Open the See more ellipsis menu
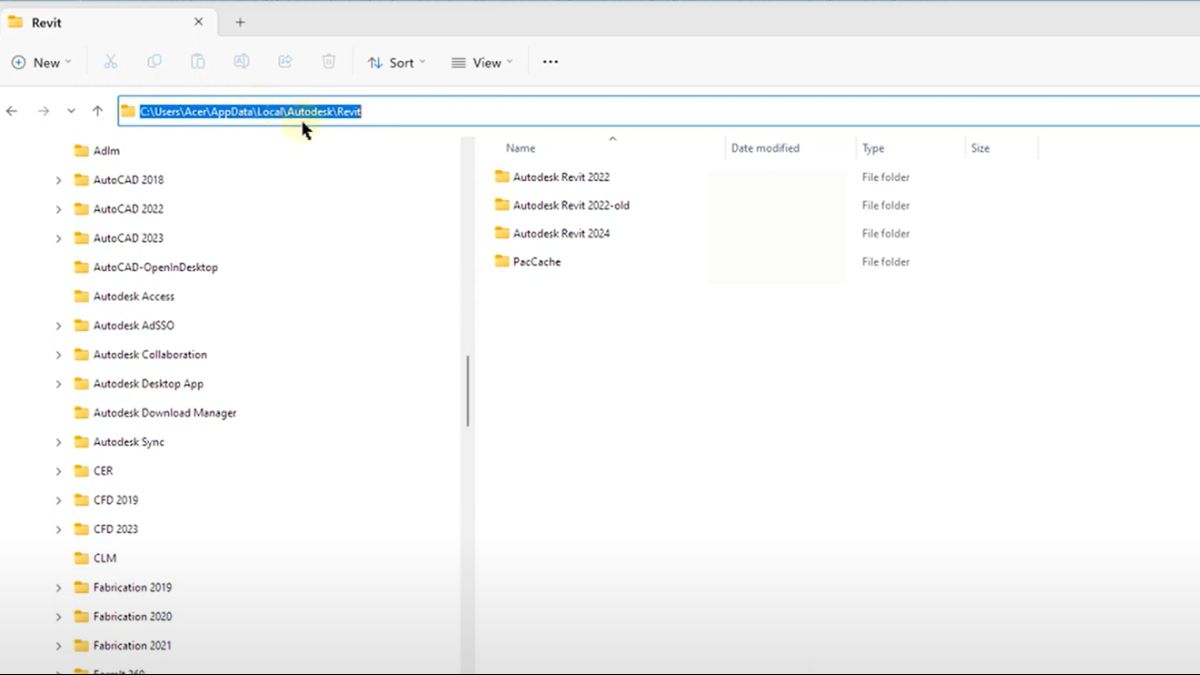Image resolution: width=1200 pixels, height=675 pixels. point(550,62)
